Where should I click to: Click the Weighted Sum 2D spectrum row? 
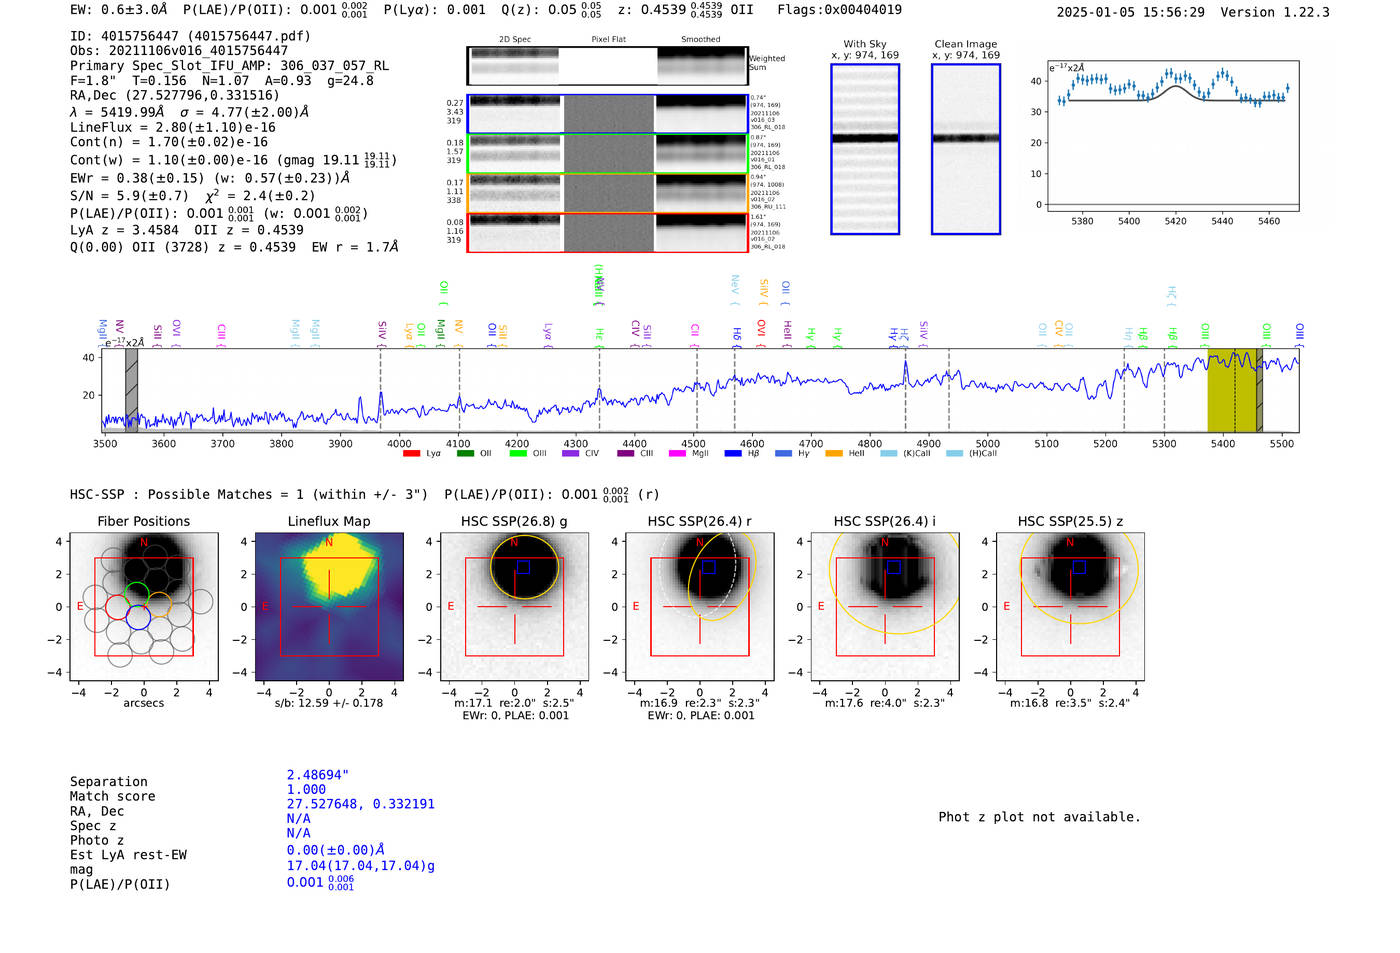point(607,66)
